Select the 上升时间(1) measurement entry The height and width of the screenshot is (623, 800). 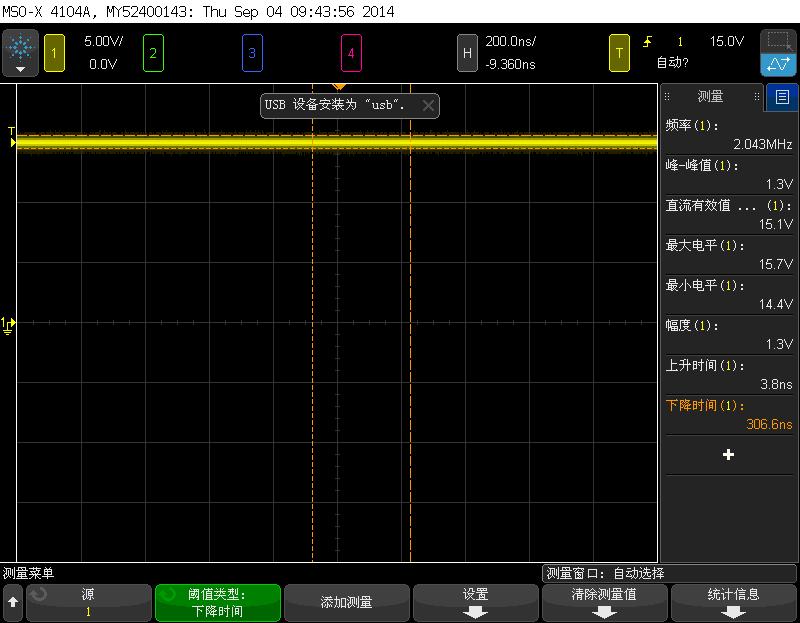click(729, 375)
